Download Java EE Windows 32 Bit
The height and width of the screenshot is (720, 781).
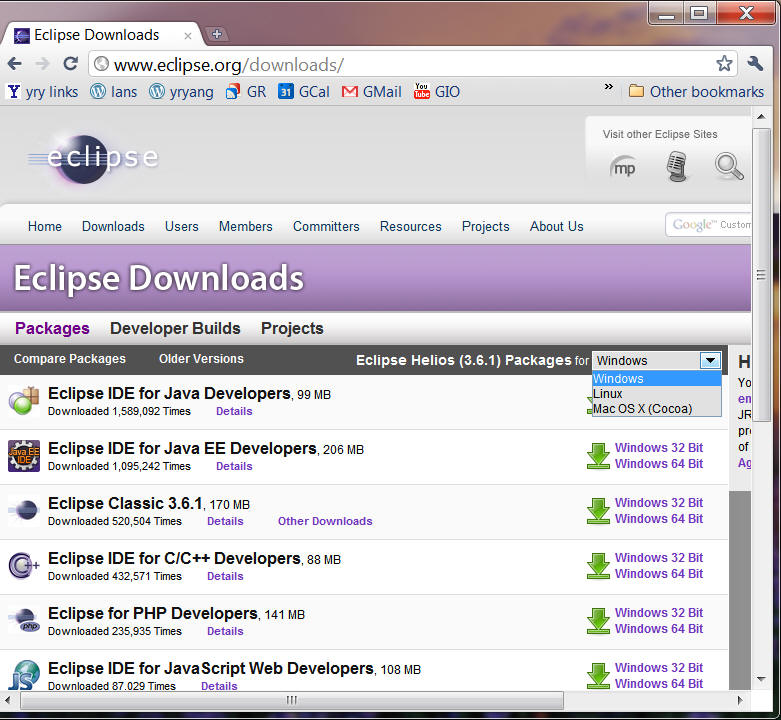(x=658, y=448)
